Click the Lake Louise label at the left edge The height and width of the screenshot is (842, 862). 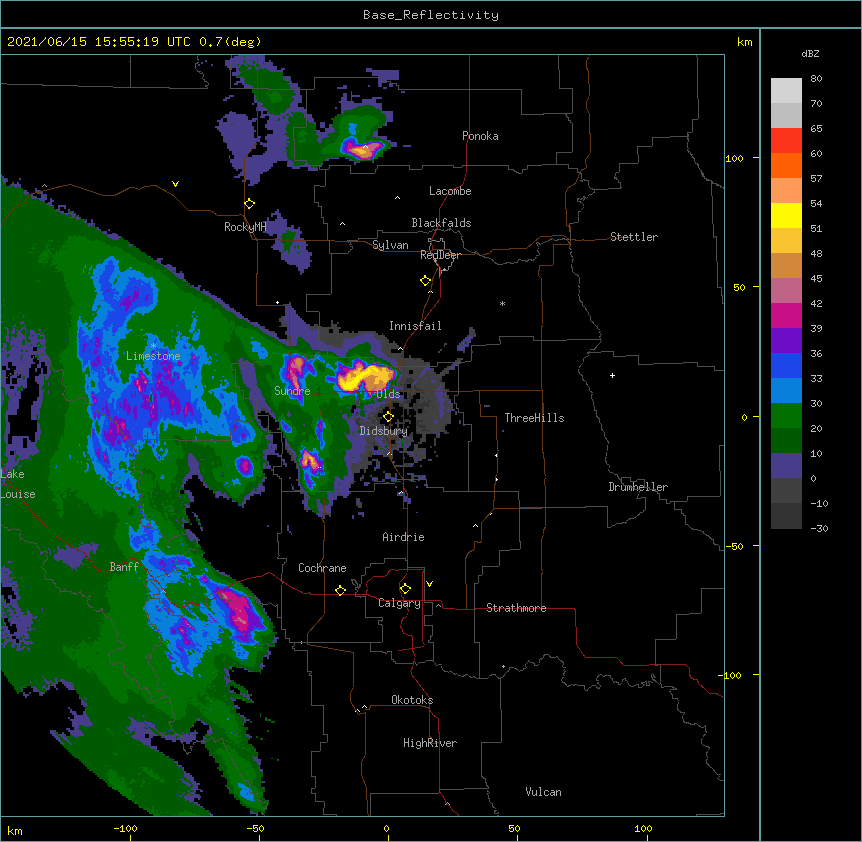pyautogui.click(x=18, y=484)
